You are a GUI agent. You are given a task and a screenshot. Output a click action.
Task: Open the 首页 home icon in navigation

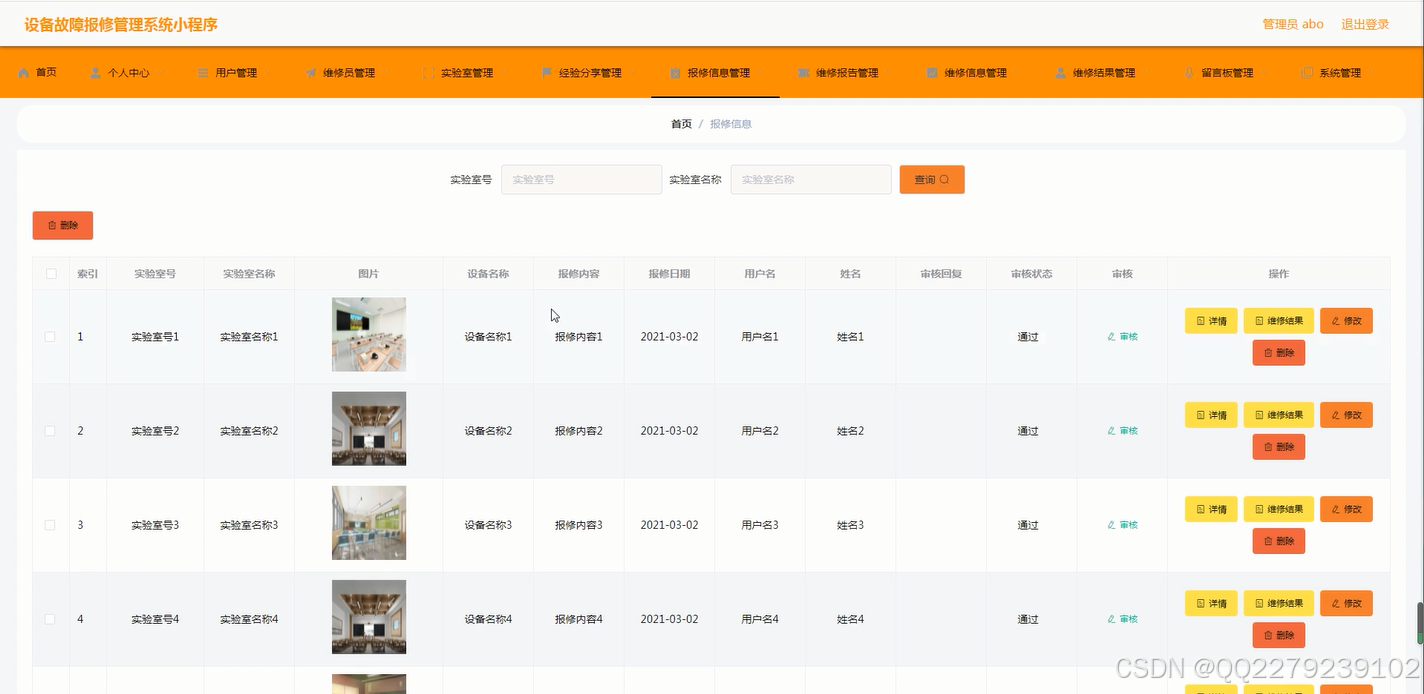click(24, 71)
